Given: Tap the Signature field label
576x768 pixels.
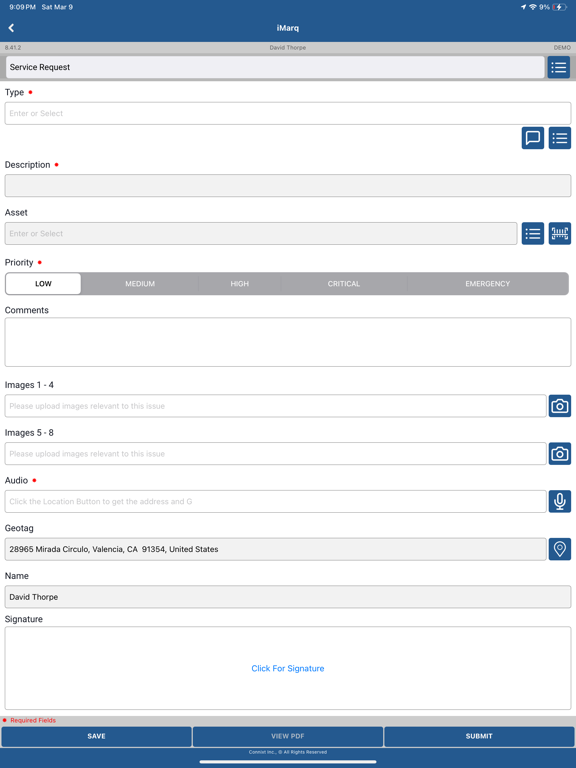Looking at the screenshot, I should point(24,619).
